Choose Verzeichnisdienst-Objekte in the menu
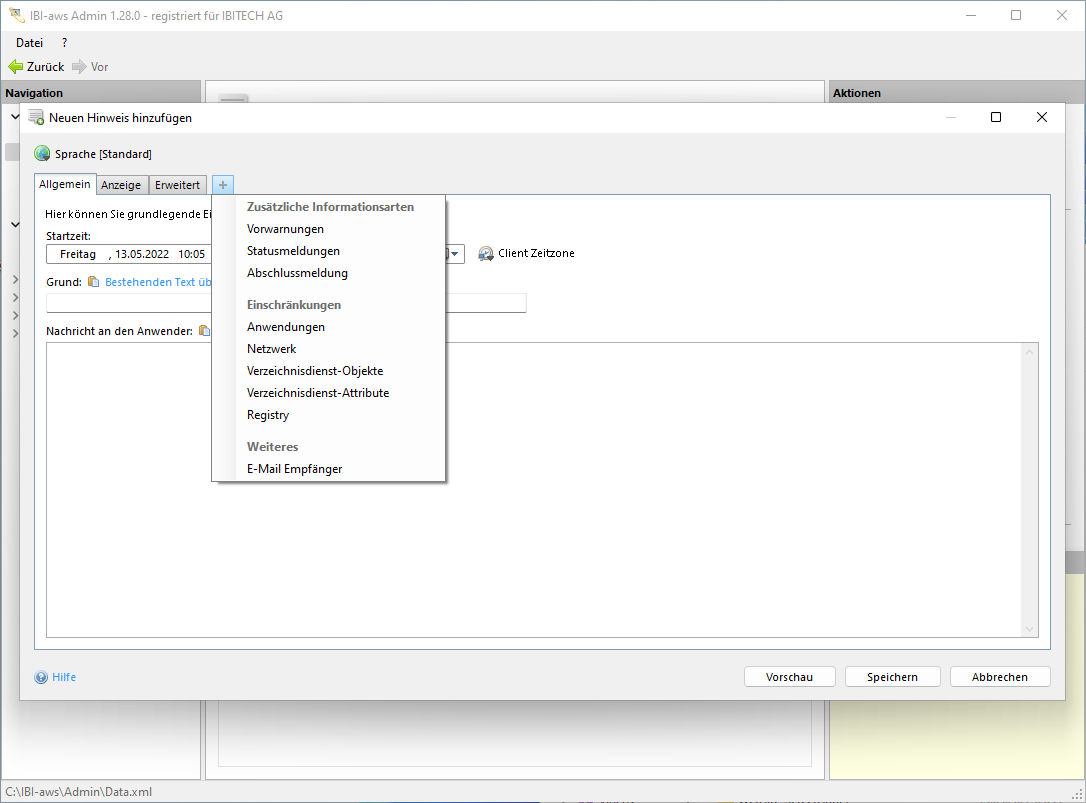Screen dimensions: 1086x803 tap(315, 371)
